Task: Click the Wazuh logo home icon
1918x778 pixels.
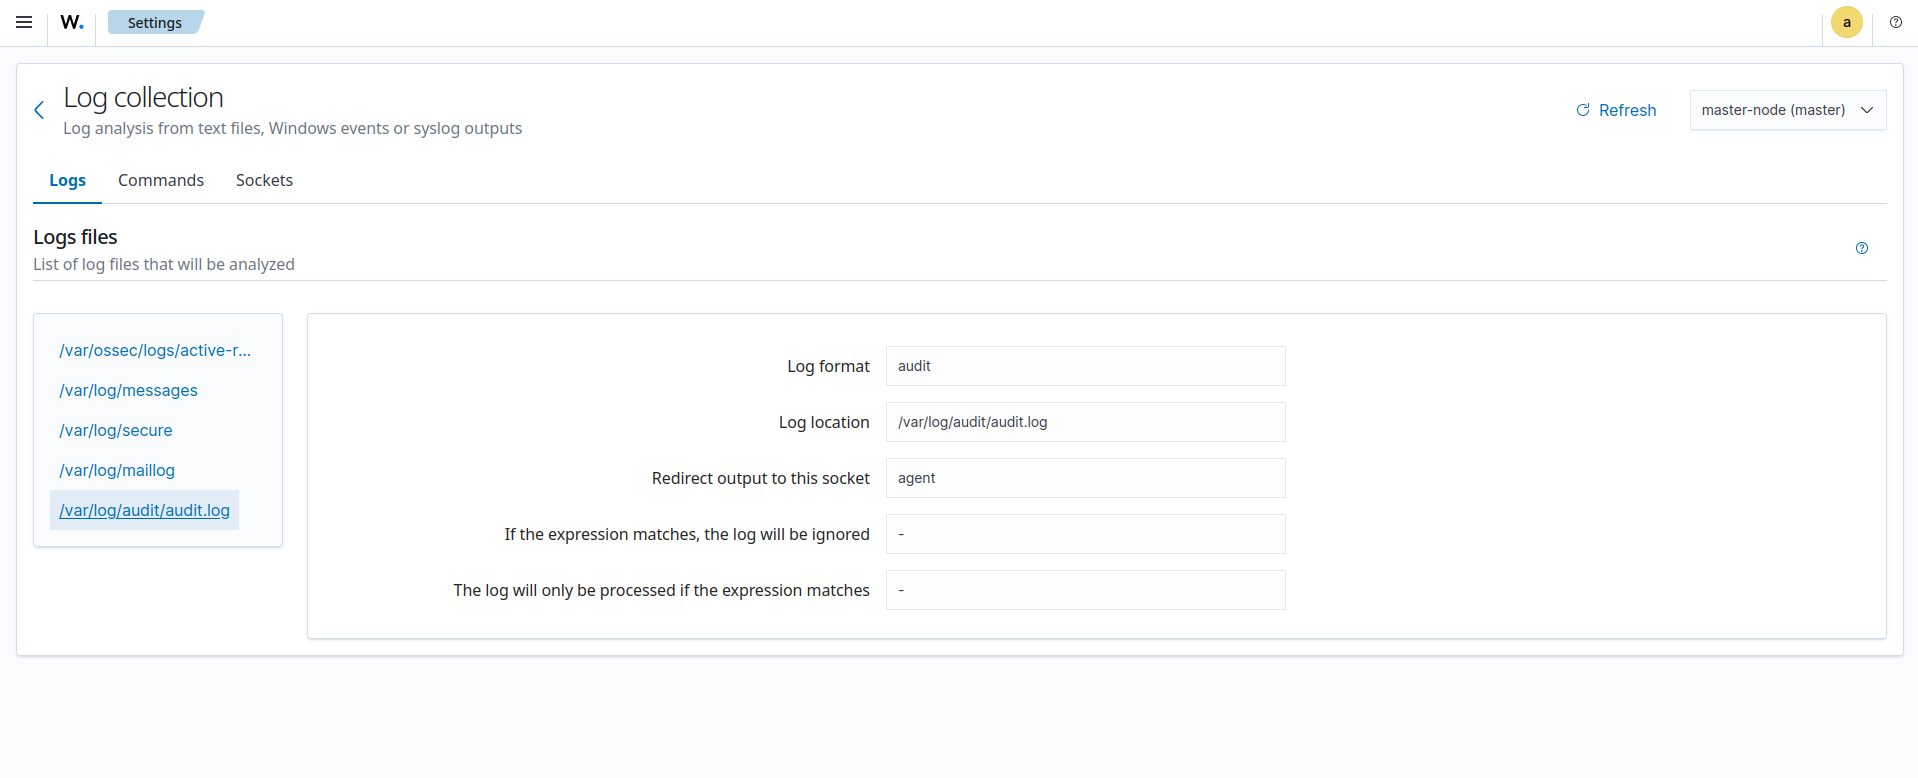Action: tap(72, 22)
